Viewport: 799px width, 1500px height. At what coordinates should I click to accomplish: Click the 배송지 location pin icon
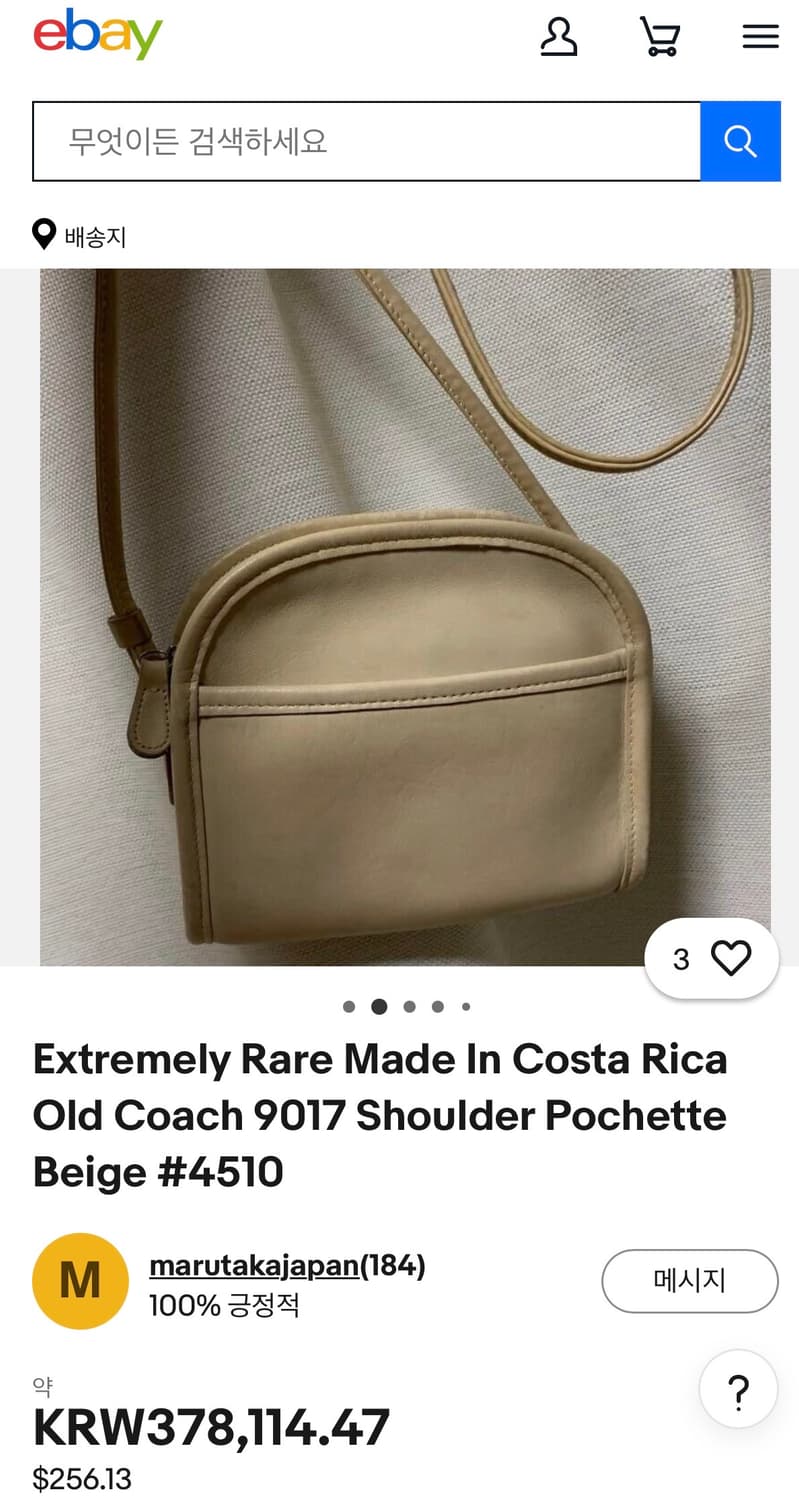44,236
